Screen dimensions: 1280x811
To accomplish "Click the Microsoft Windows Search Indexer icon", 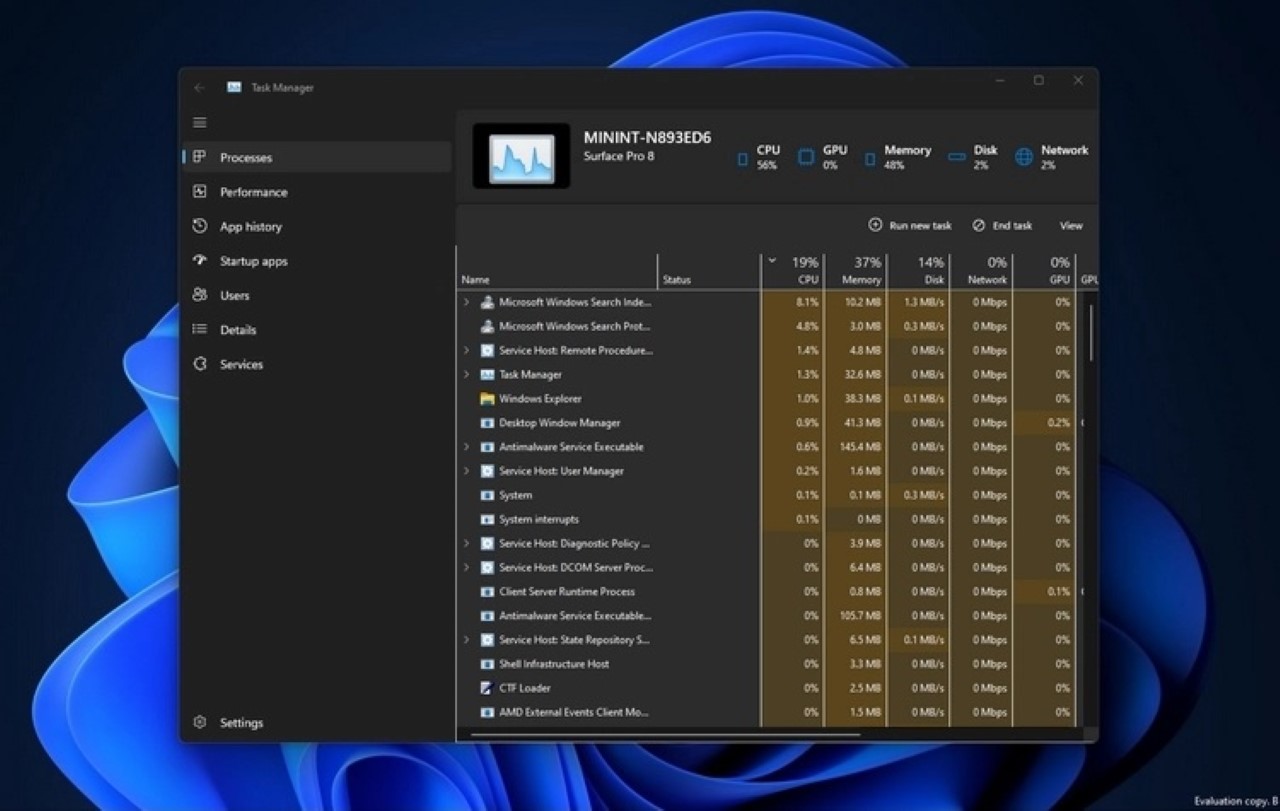I will pos(487,302).
